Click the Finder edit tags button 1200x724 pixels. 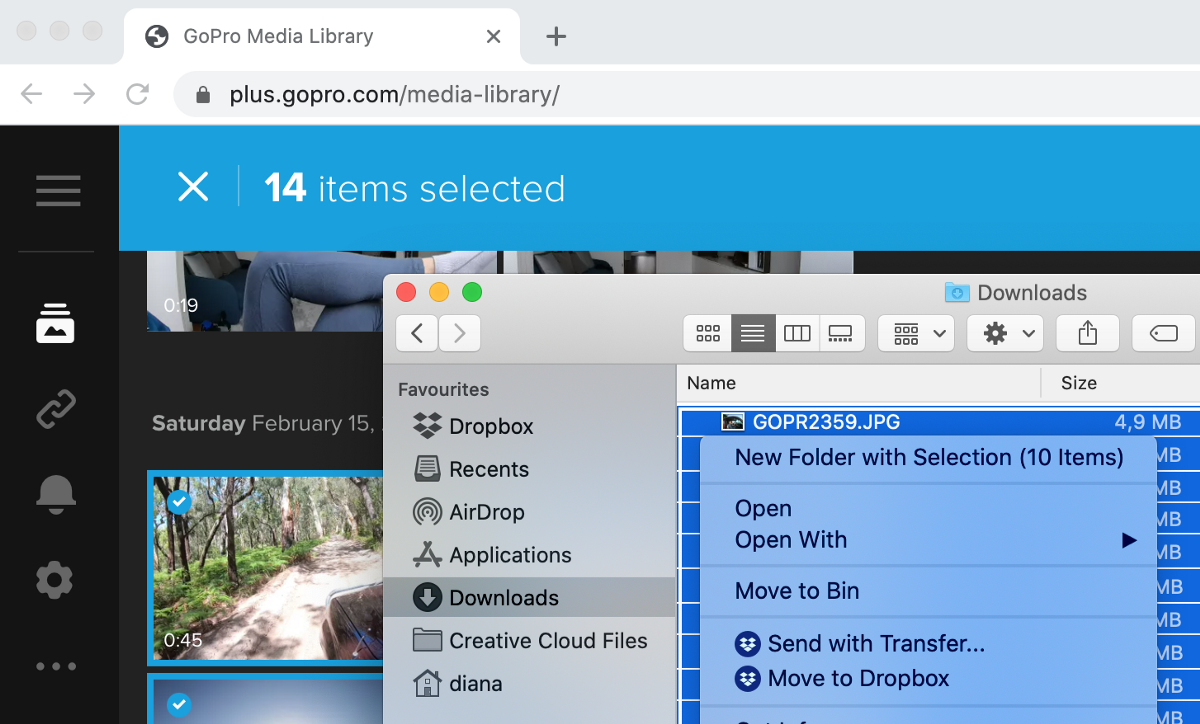pos(1164,333)
